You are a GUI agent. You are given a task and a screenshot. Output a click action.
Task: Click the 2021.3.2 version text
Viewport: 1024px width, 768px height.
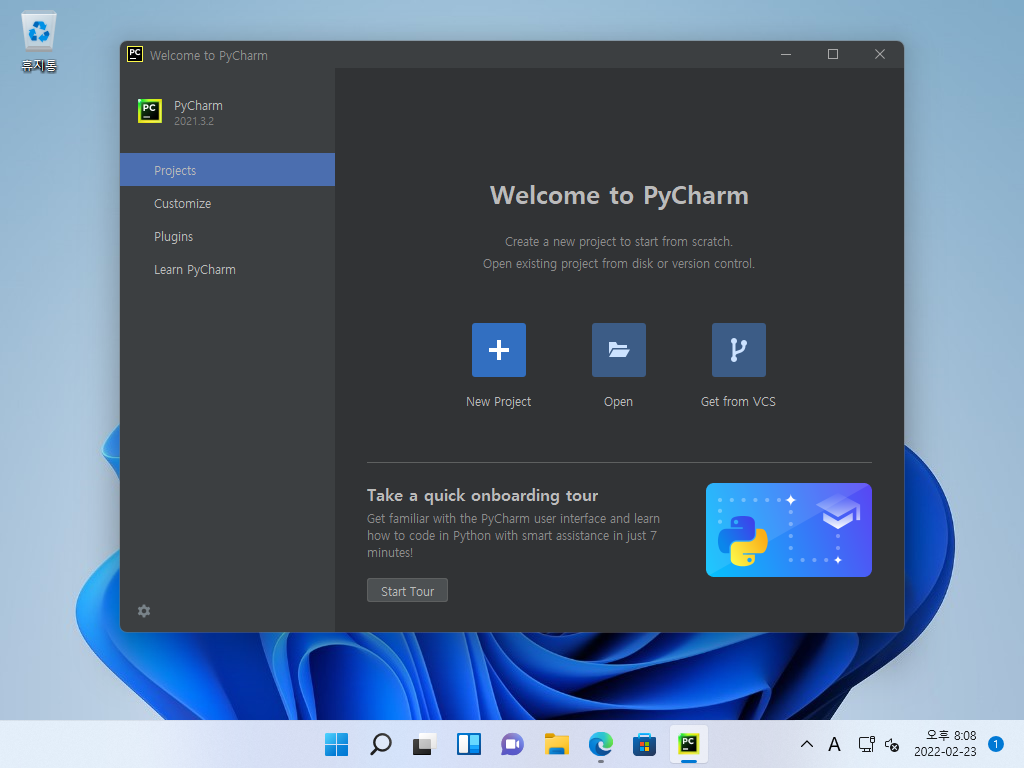click(x=193, y=121)
